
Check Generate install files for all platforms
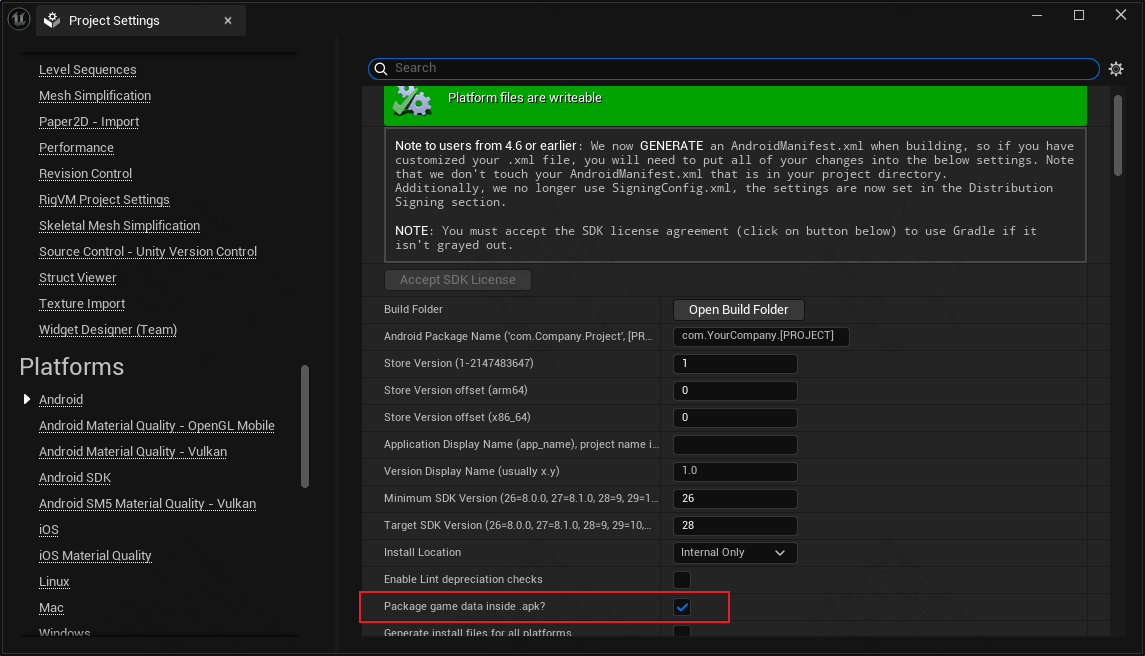click(682, 633)
